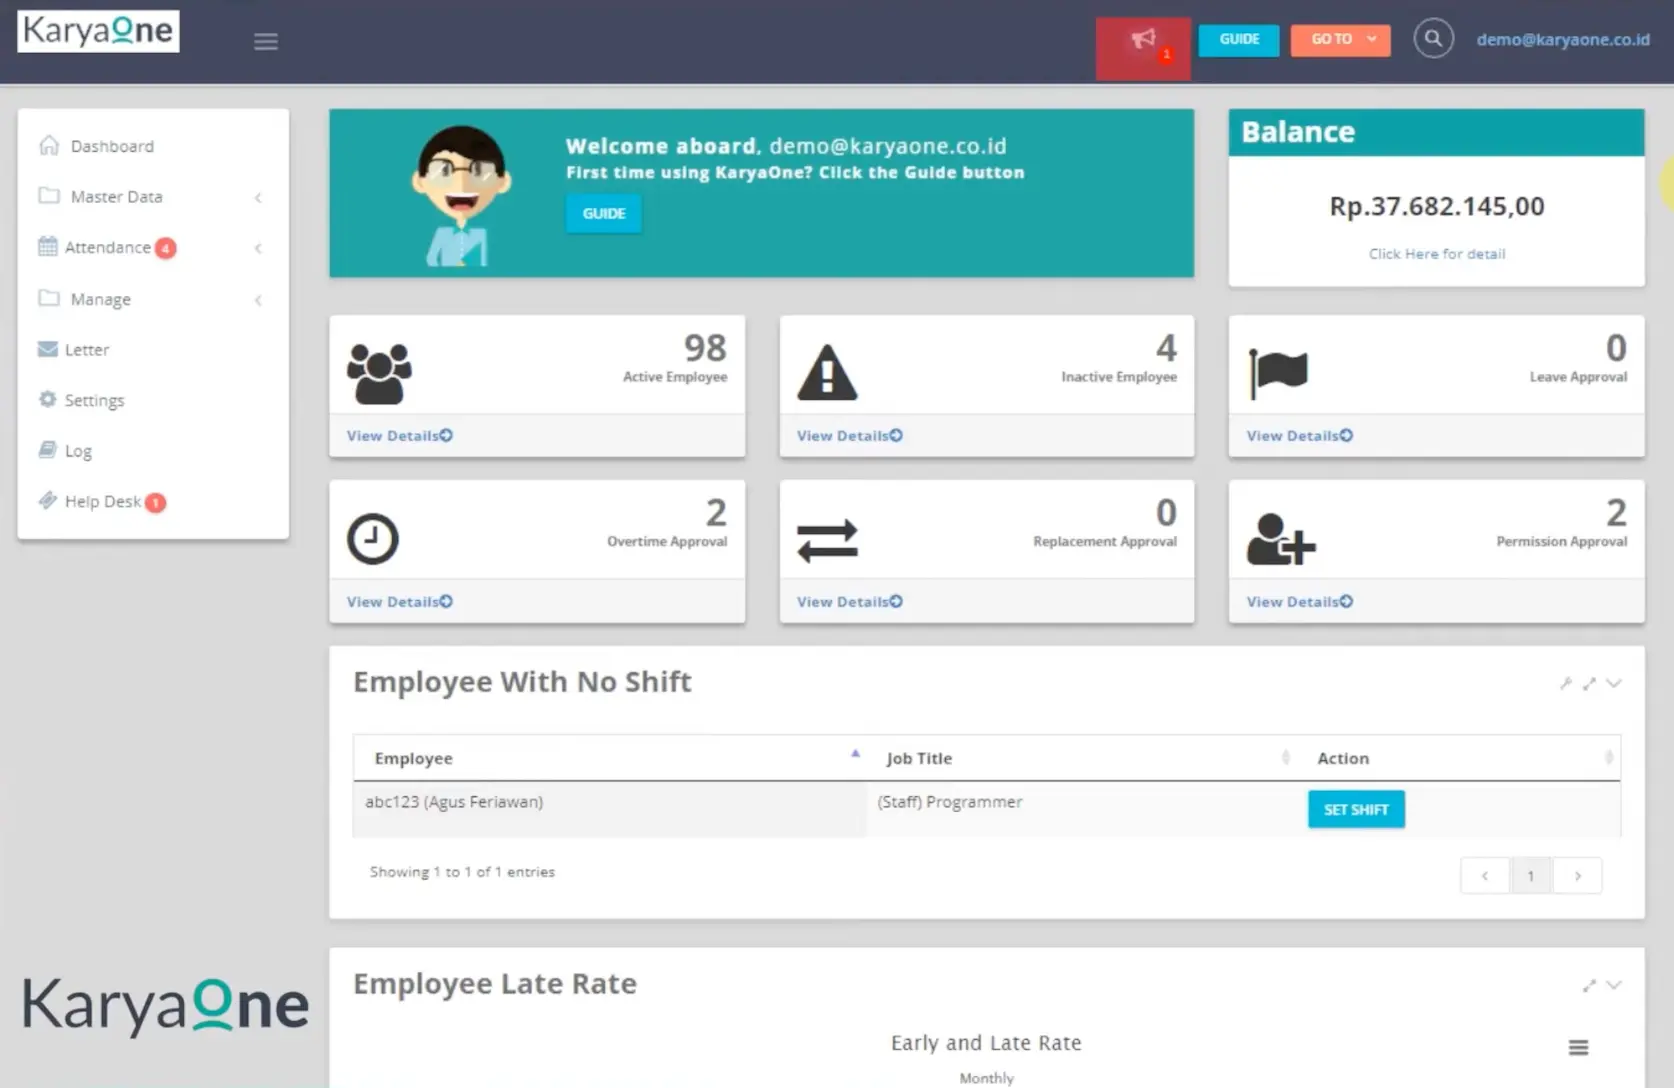This screenshot has width=1674, height=1088.
Task: Click the Permission Approval person-plus icon
Action: tap(1279, 538)
